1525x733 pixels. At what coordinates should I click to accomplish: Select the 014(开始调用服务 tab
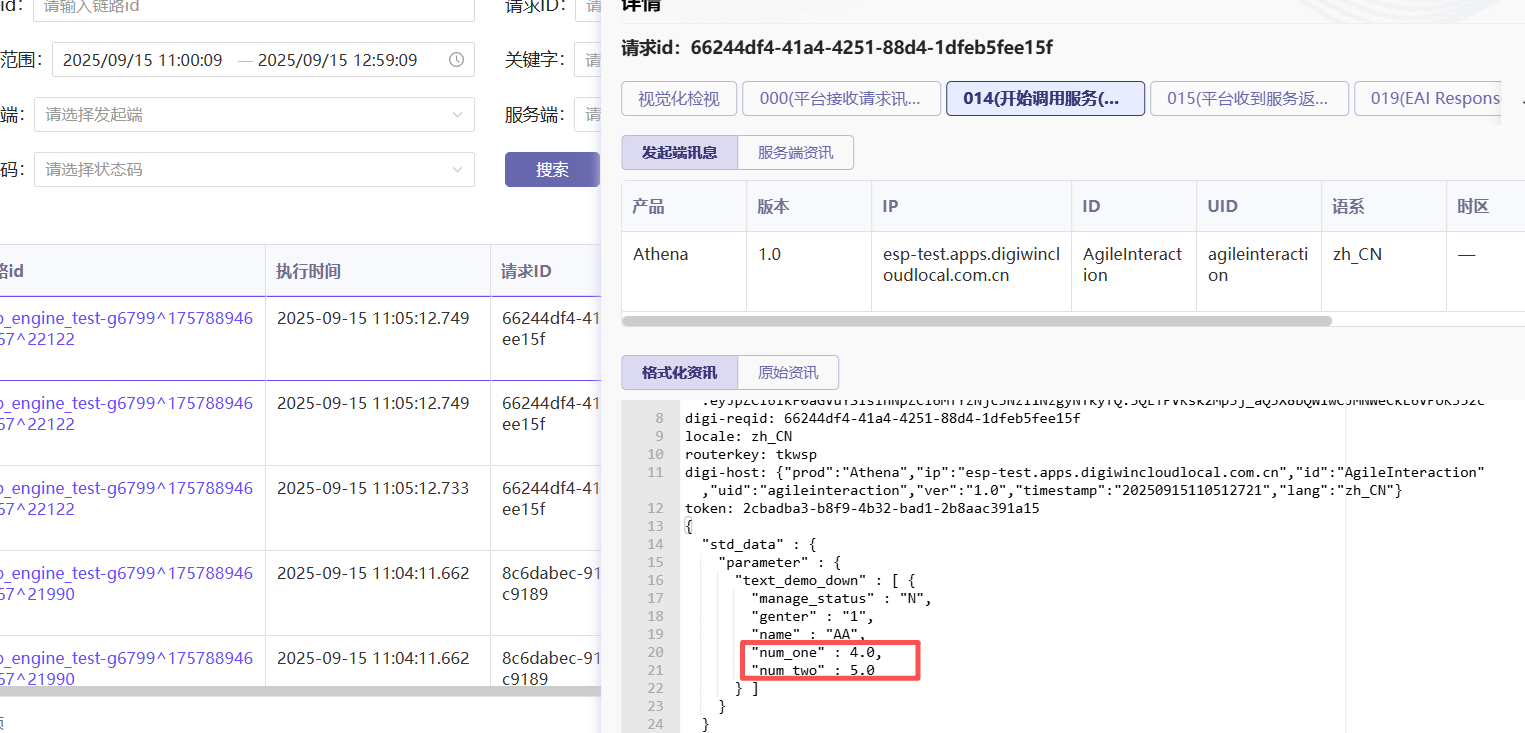pyautogui.click(x=1045, y=98)
